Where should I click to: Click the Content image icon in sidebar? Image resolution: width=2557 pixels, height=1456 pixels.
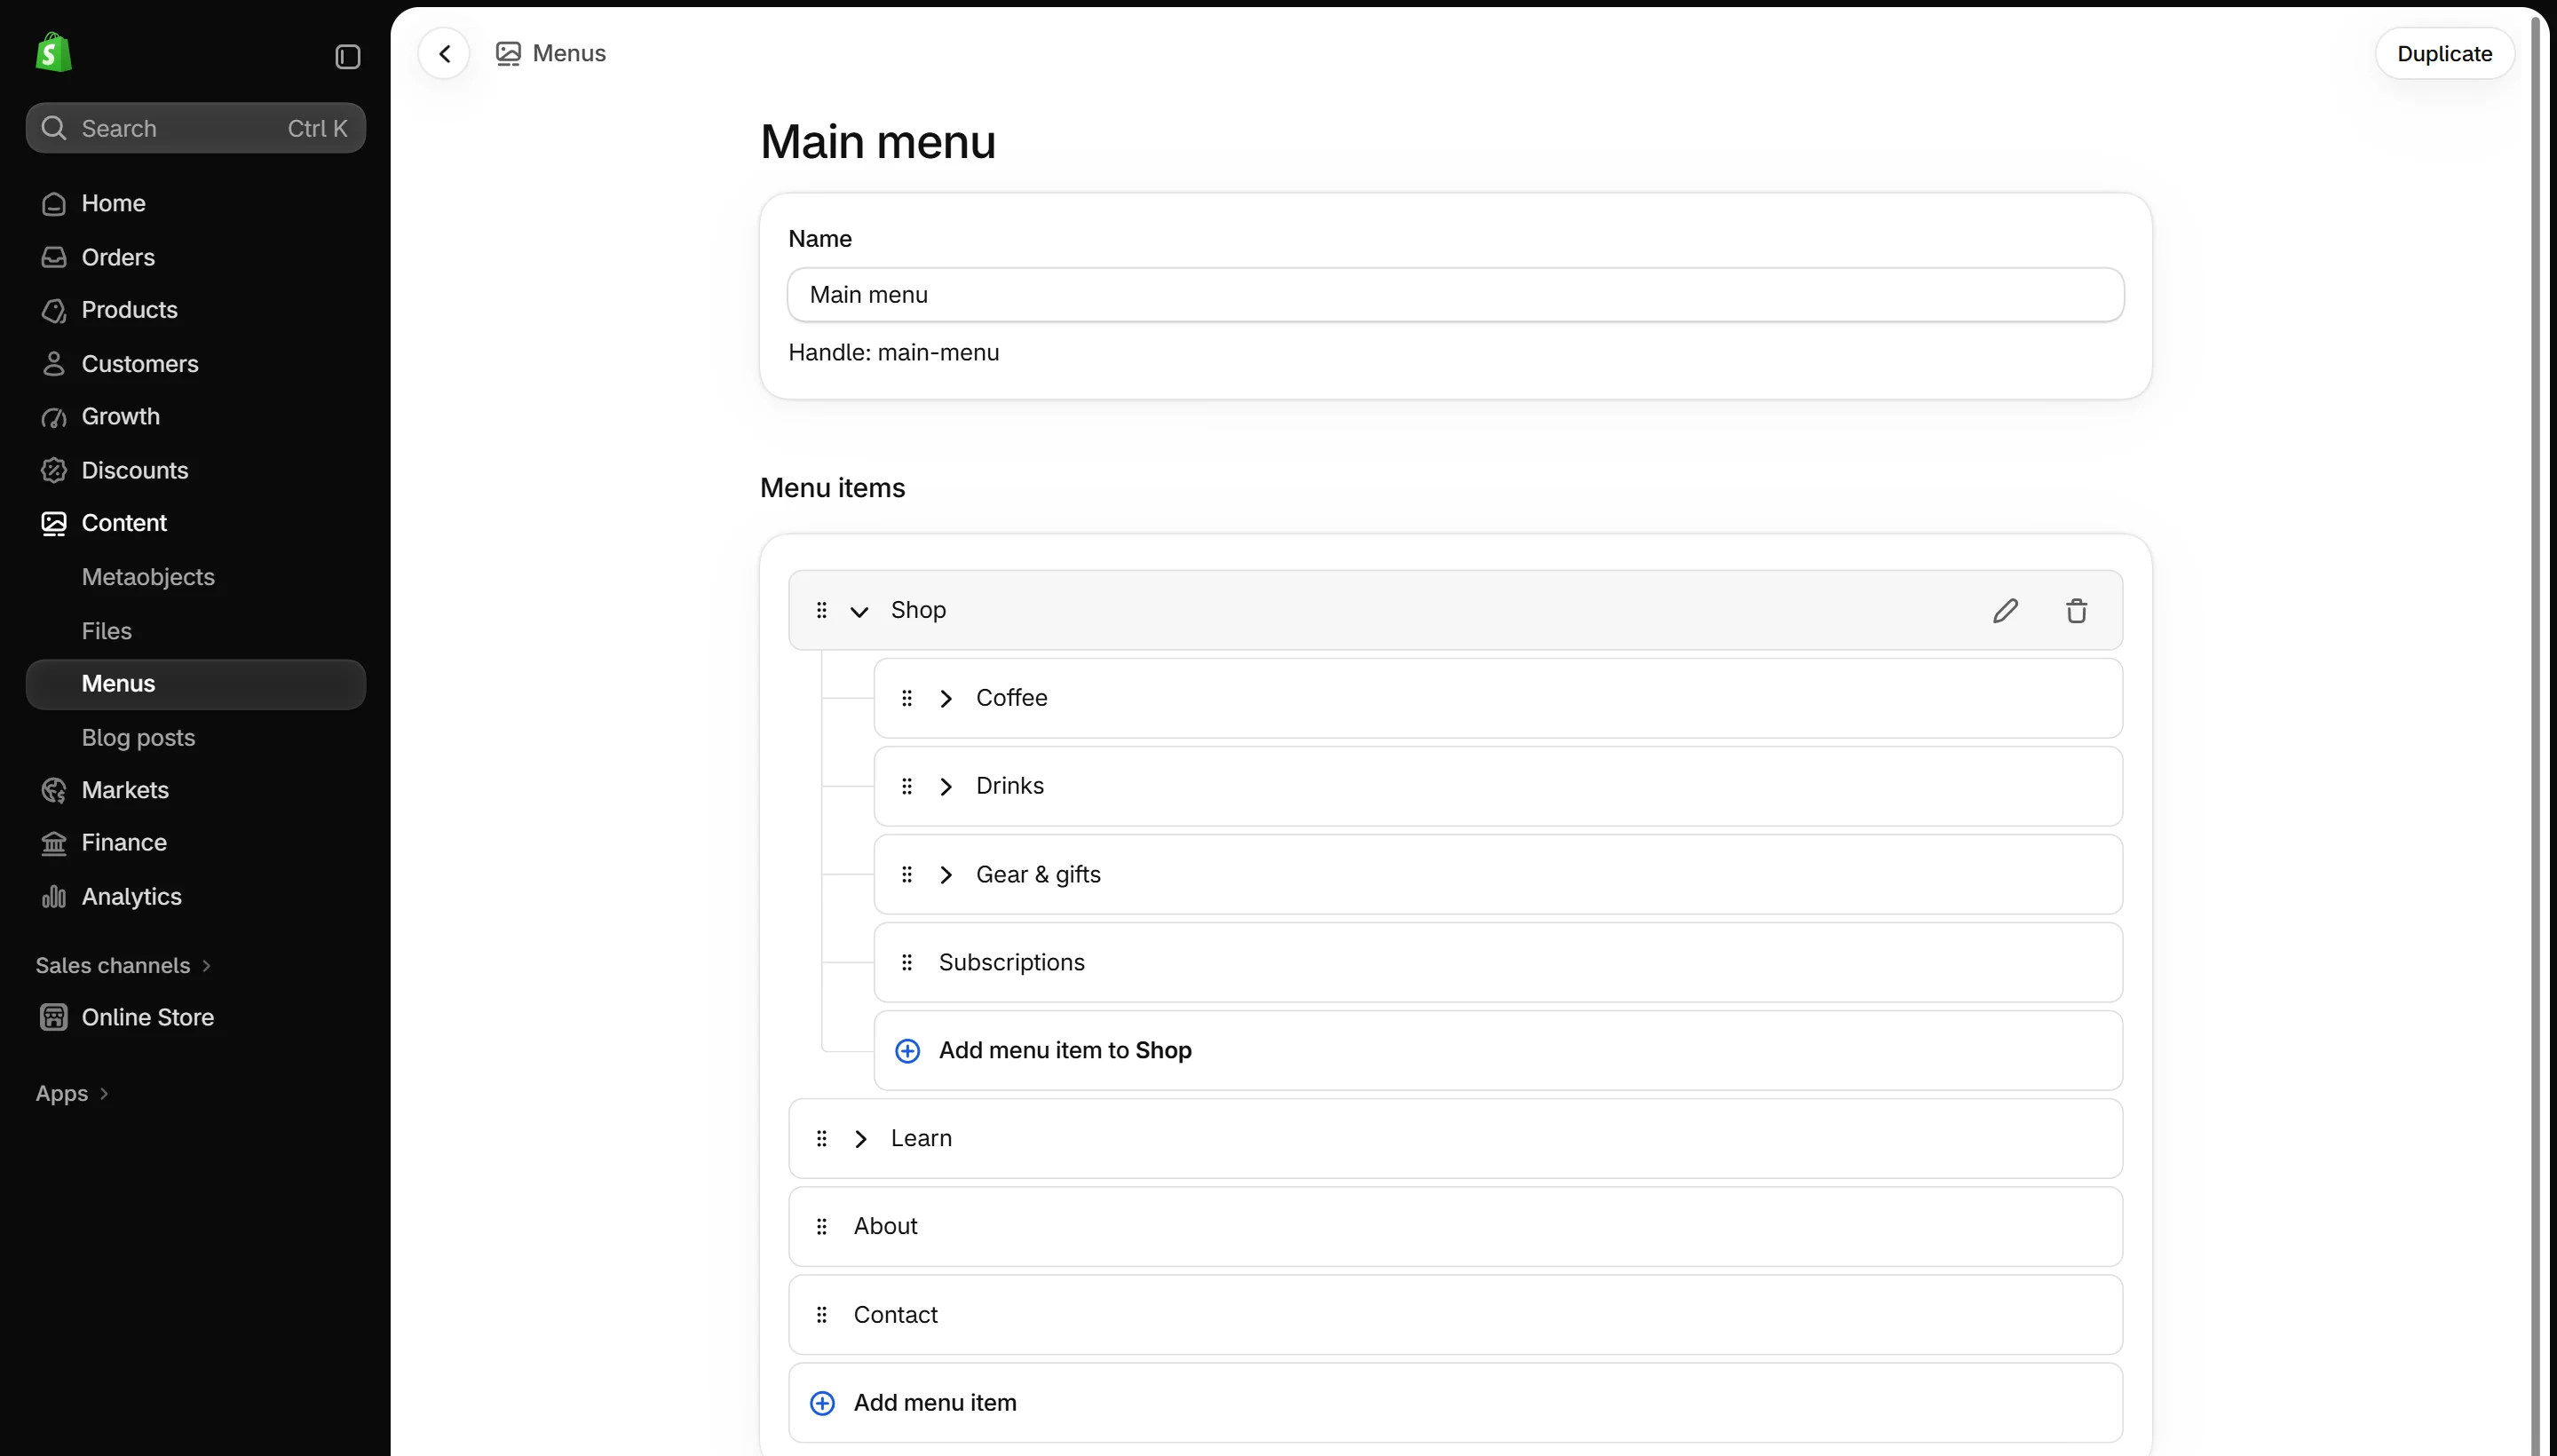tap(54, 523)
